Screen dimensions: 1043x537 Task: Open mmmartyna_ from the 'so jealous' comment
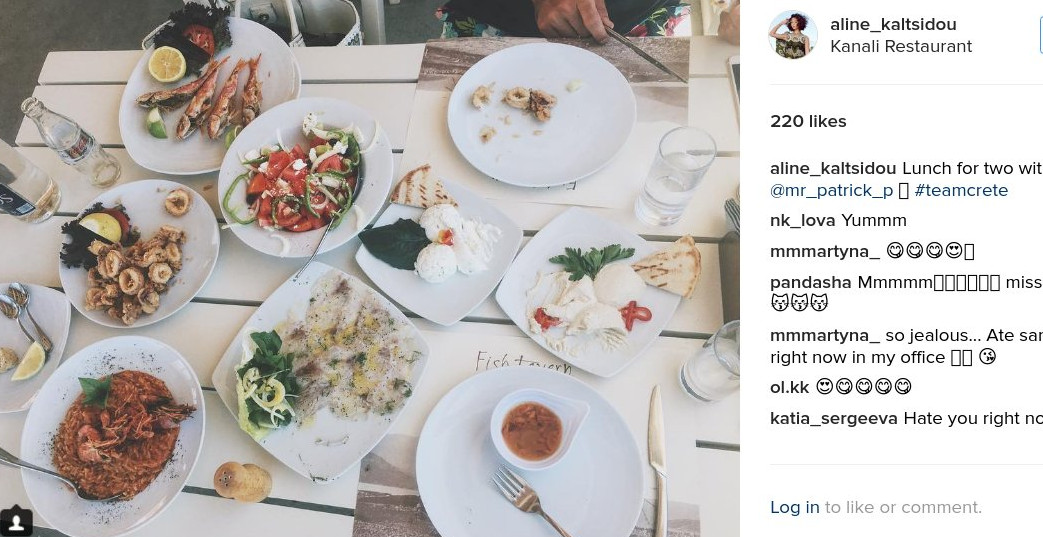[825, 335]
